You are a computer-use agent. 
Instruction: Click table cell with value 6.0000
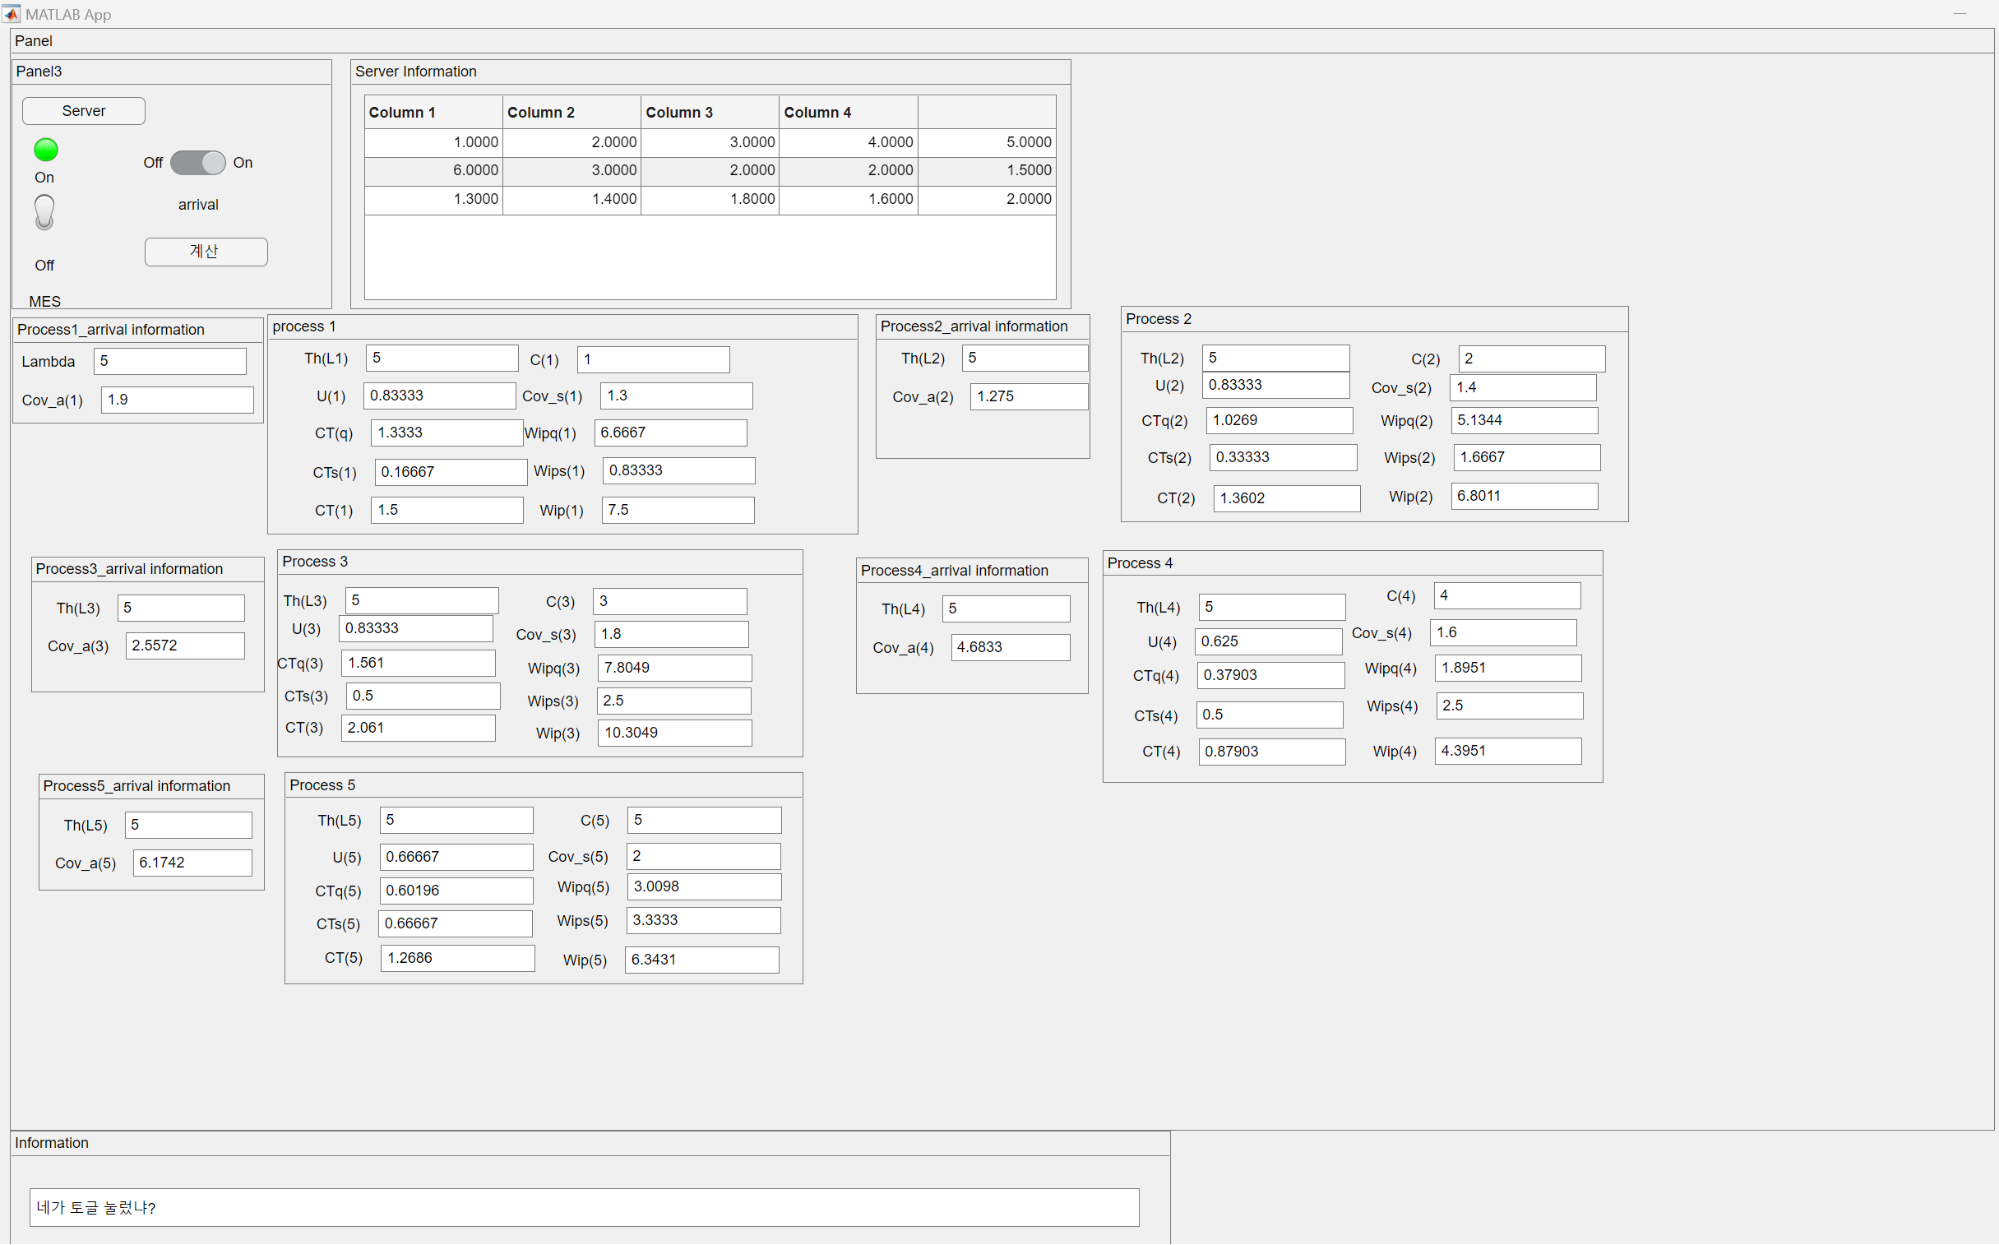click(x=433, y=171)
